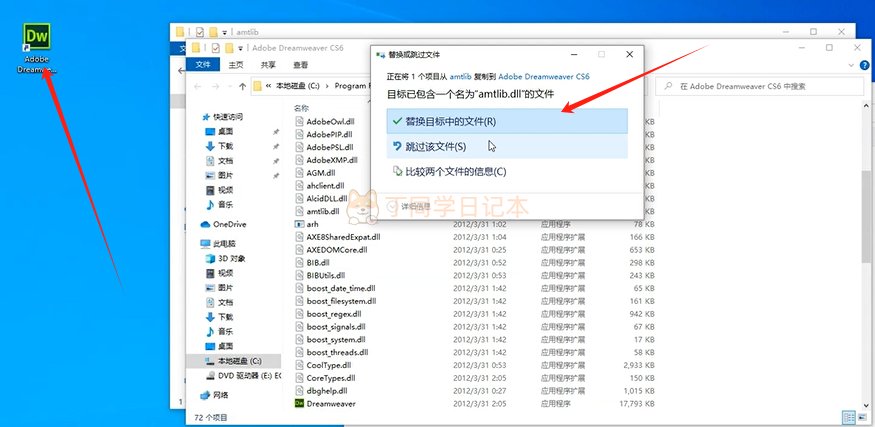Switch to details view icon in status bar
The image size is (875, 427).
(849, 418)
